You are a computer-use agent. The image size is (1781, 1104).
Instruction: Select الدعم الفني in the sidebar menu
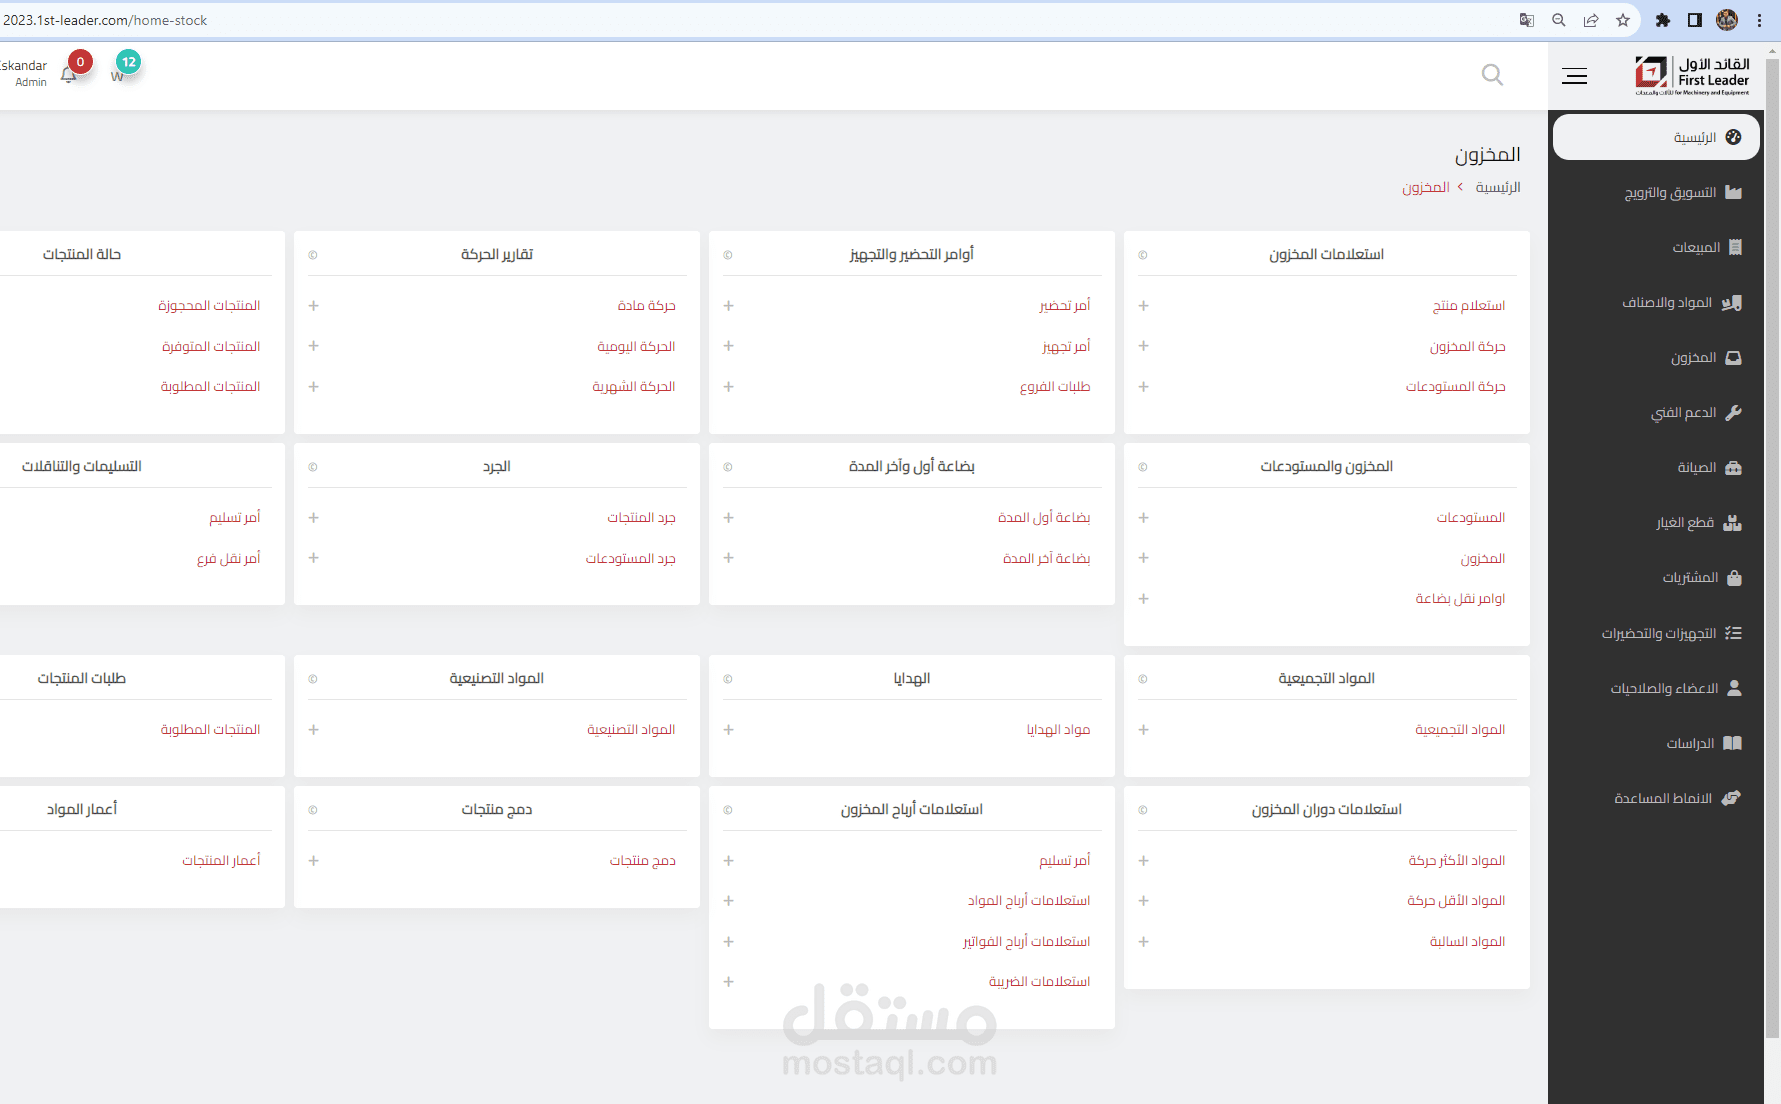click(1683, 412)
